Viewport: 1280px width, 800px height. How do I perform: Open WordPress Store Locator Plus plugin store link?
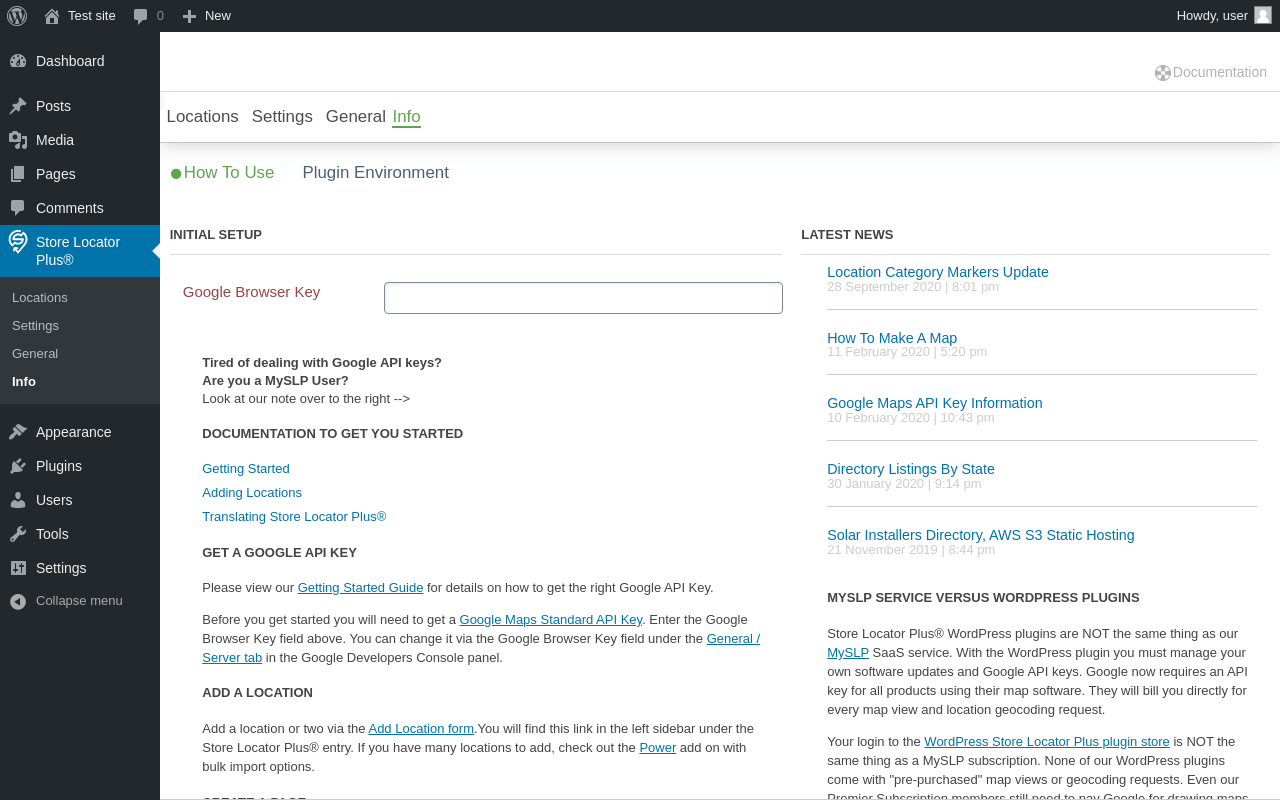pos(1047,742)
